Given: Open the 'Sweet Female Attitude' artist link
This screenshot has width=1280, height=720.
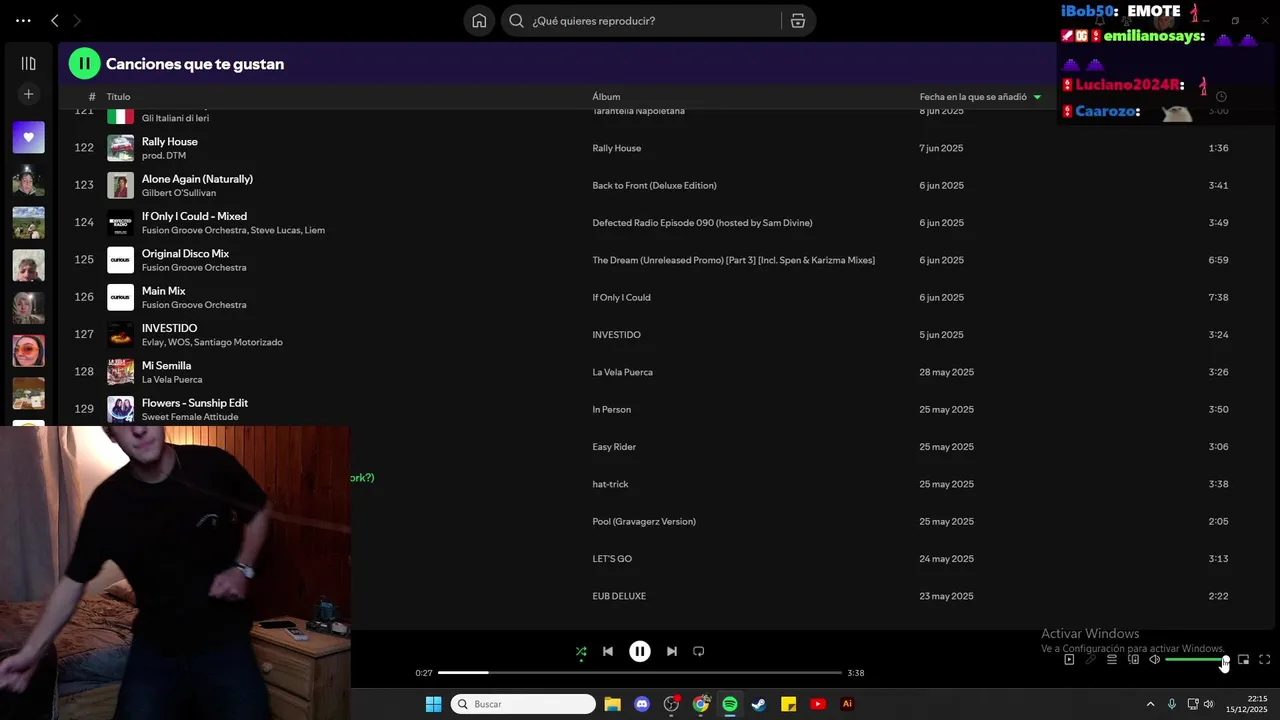Looking at the screenshot, I should pos(190,417).
